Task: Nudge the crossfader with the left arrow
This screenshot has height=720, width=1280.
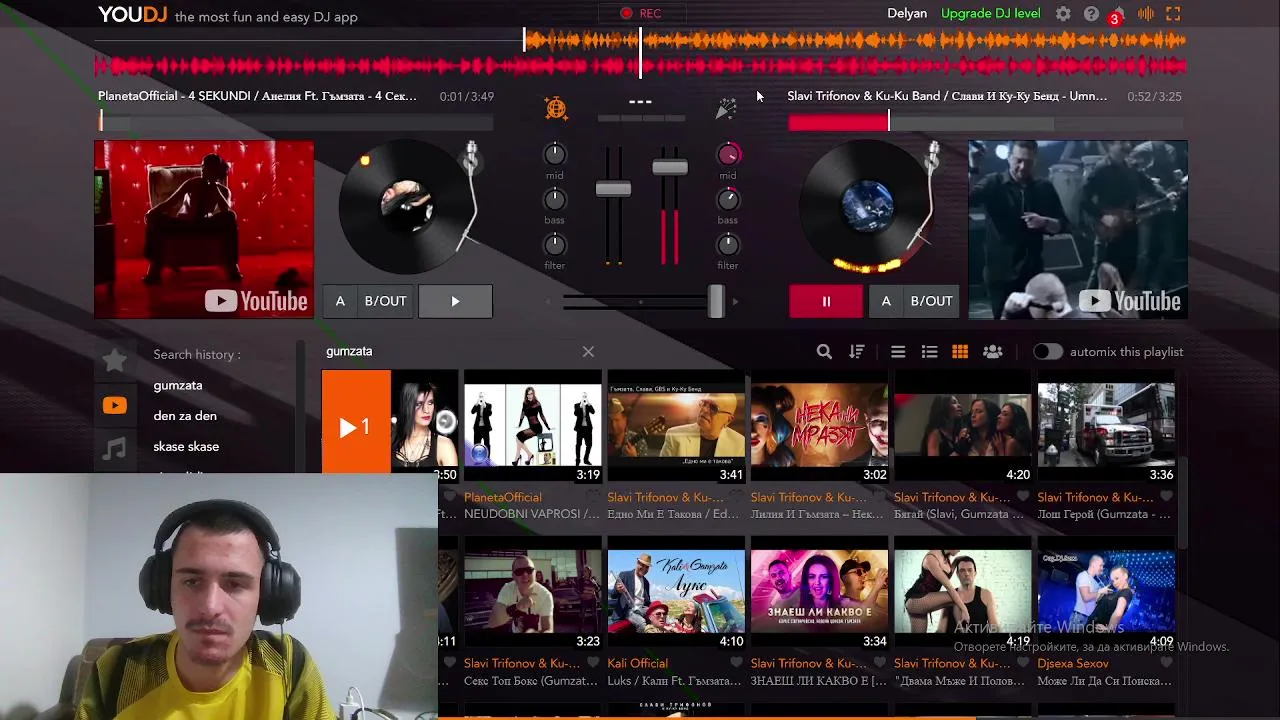Action: tap(548, 301)
